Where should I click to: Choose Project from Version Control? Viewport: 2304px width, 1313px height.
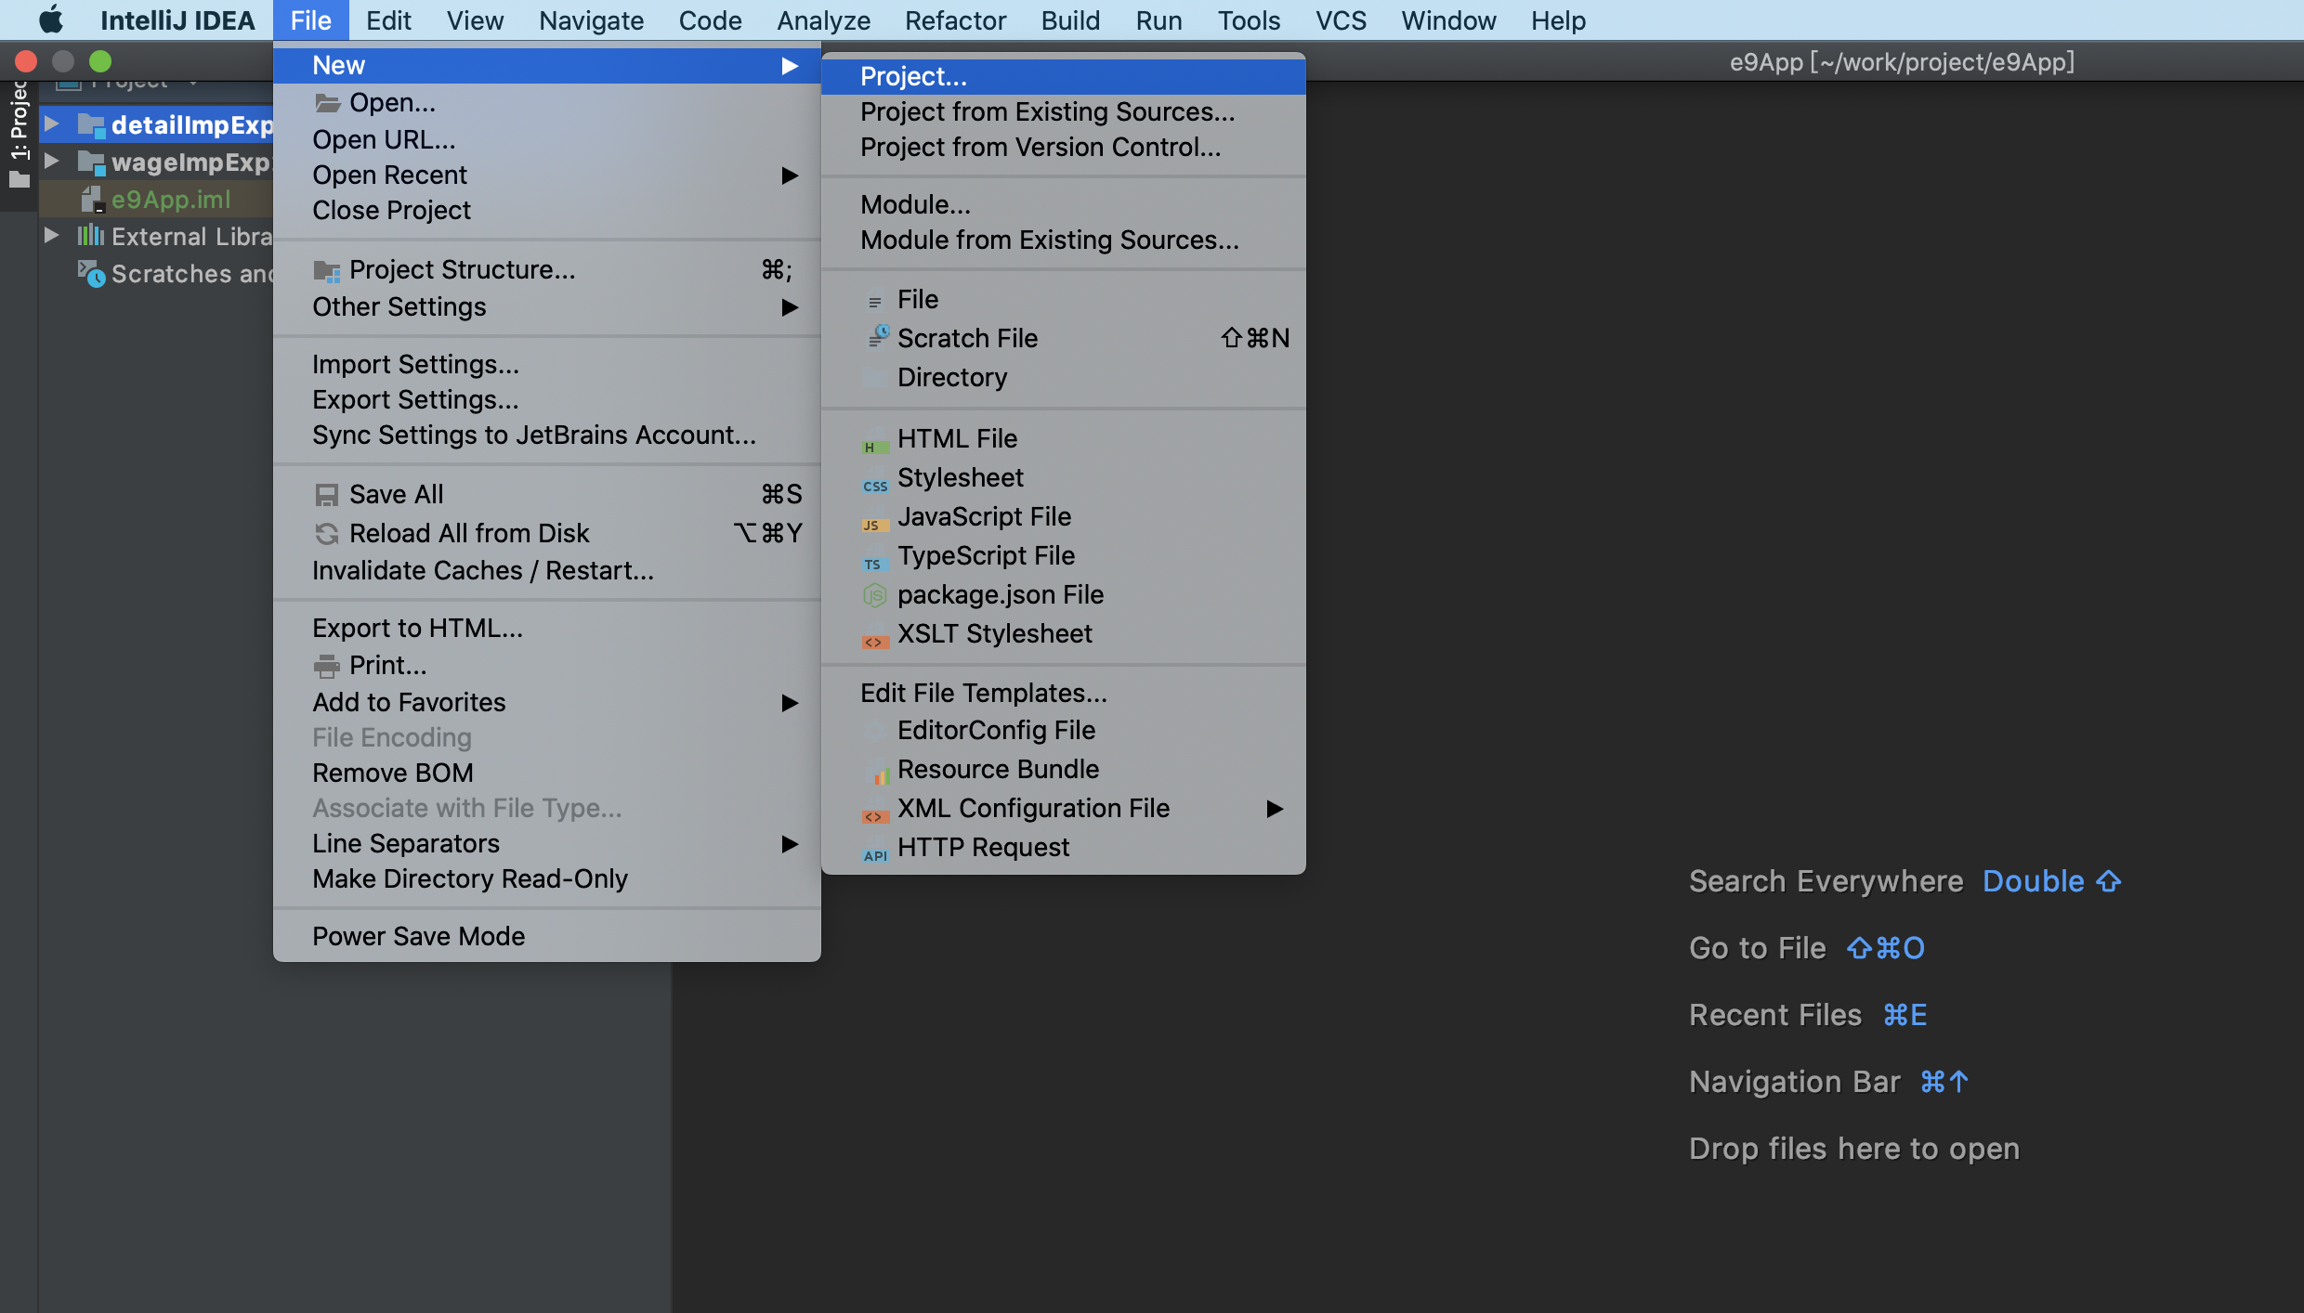click(1039, 147)
